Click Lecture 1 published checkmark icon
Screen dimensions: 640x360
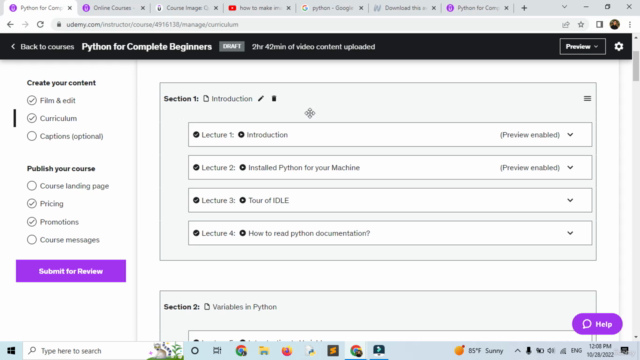(x=196, y=135)
